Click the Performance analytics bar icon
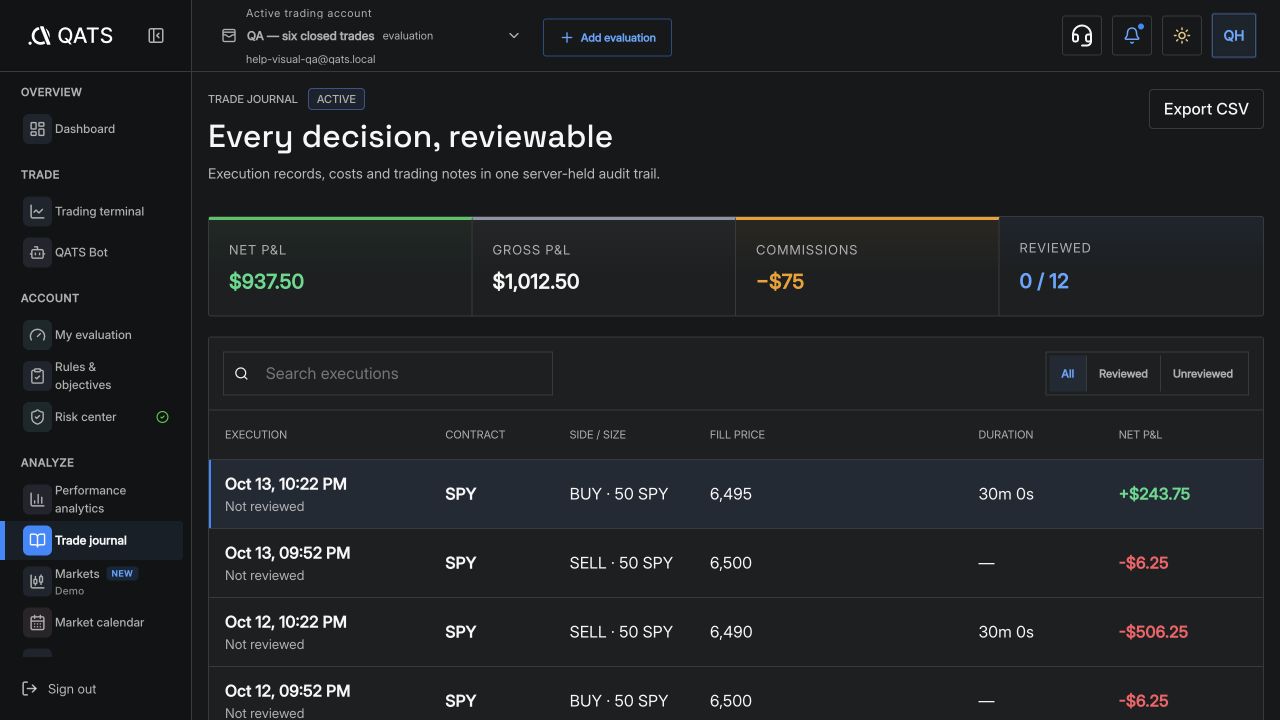This screenshot has height=720, width=1280. [37, 499]
